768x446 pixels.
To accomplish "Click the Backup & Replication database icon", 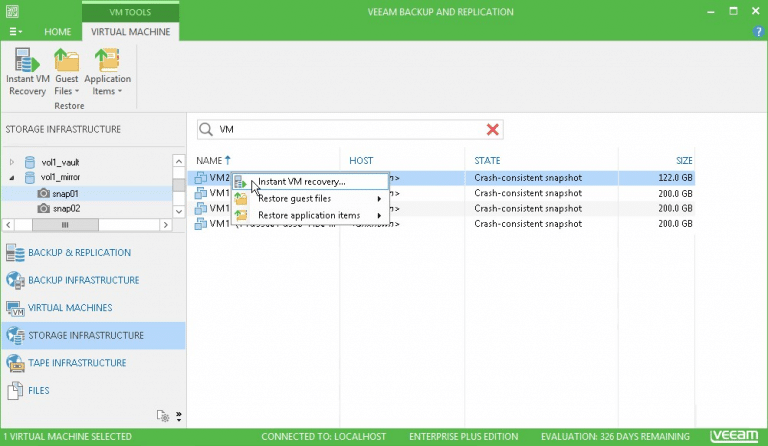I will coord(15,253).
